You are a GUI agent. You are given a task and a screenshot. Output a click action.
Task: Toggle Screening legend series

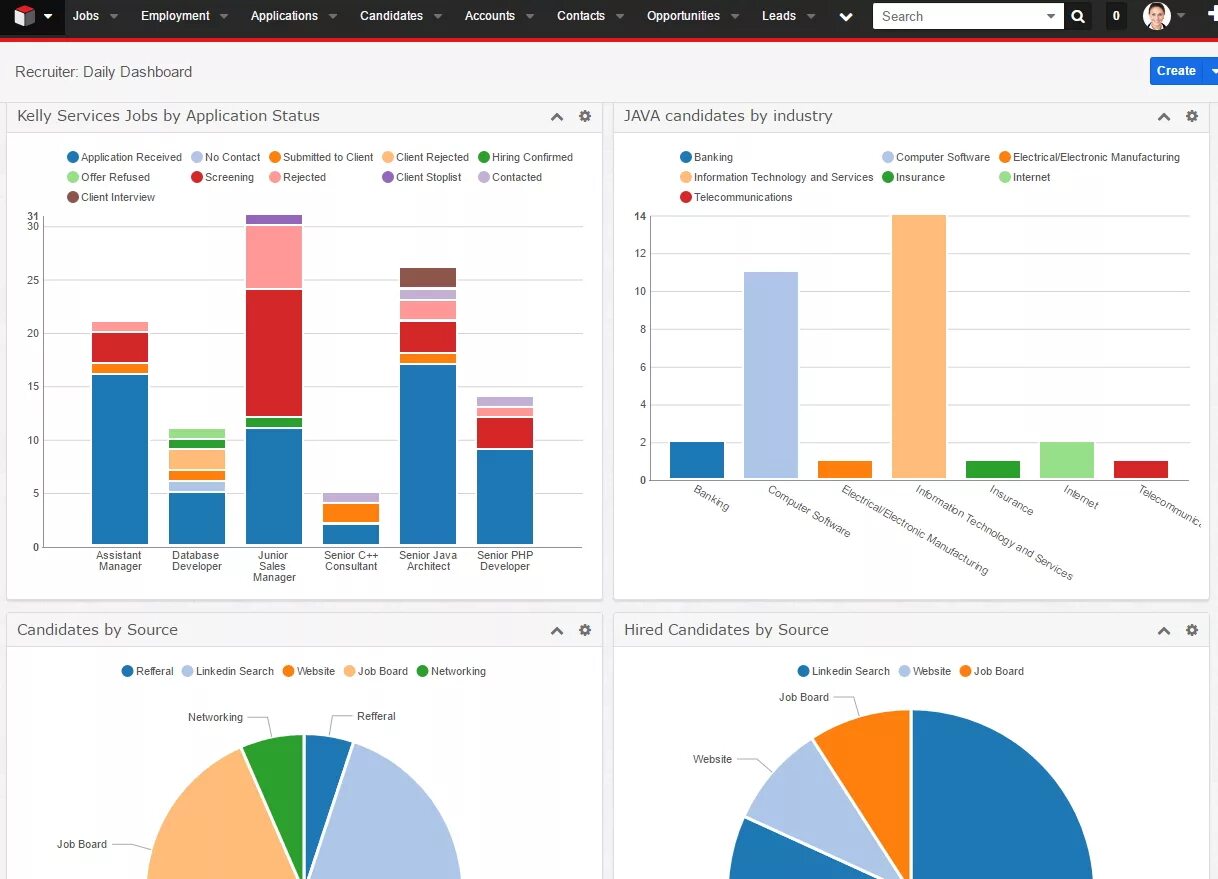[222, 177]
